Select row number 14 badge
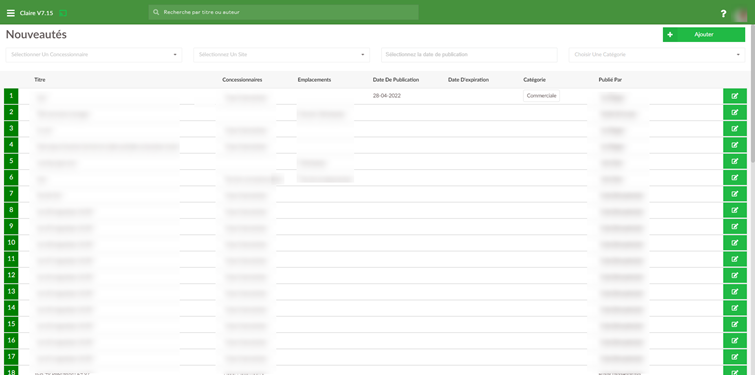 [x=11, y=308]
